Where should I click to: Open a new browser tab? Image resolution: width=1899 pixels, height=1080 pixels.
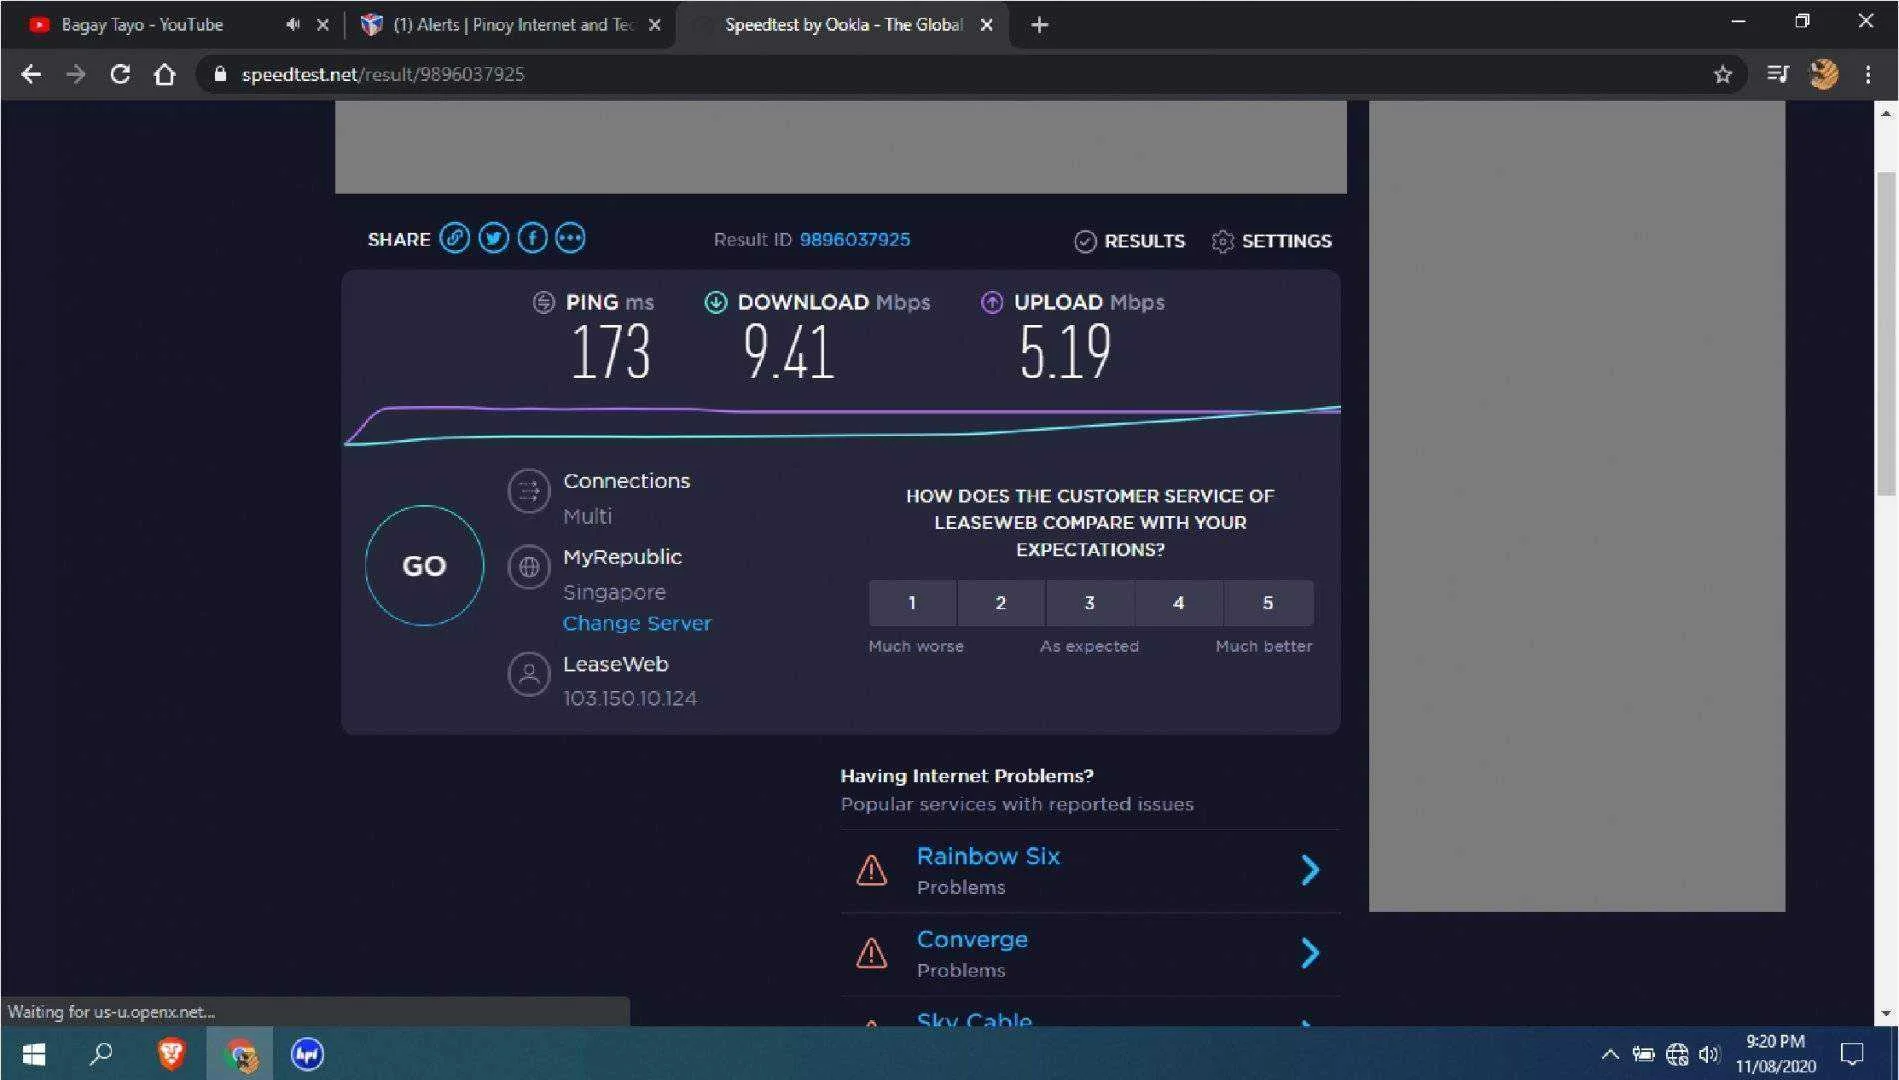[x=1039, y=25]
